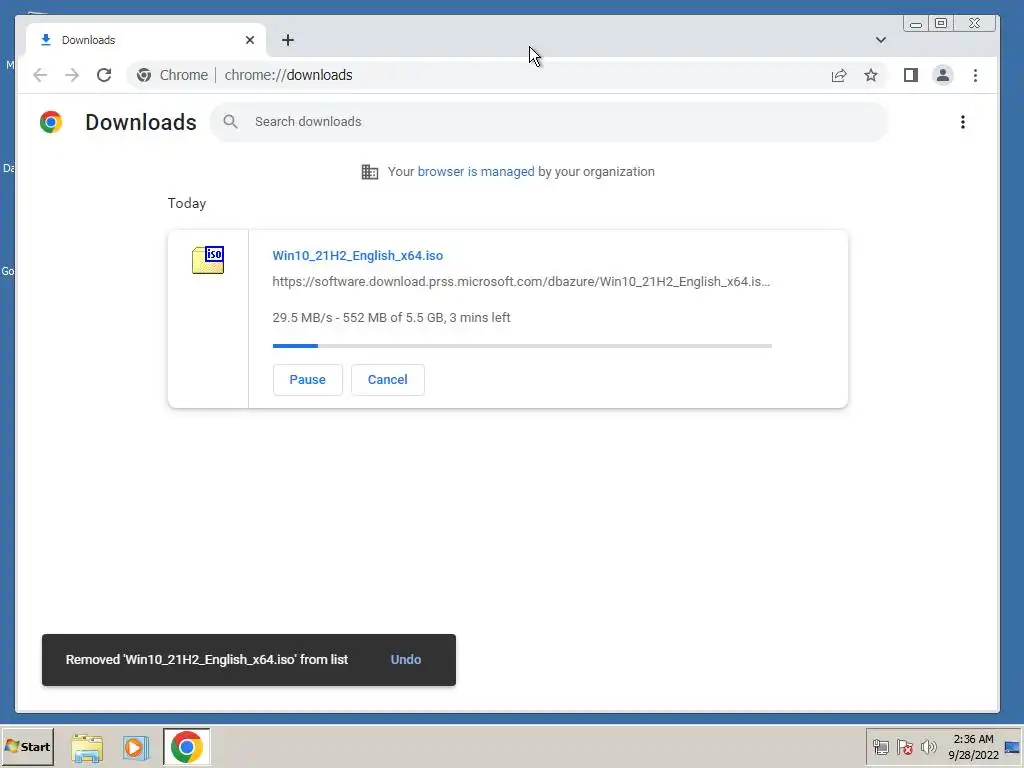
Task: Cancel the ISO download
Action: pyautogui.click(x=387, y=380)
